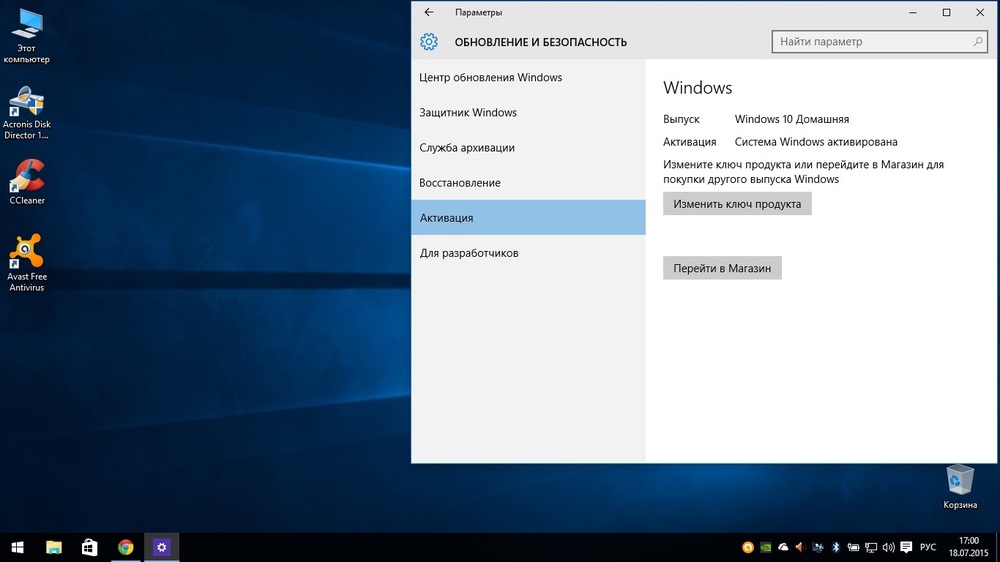This screenshot has width=1000, height=562.
Task: Click the back arrow in Параметры window
Action: pyautogui.click(x=429, y=13)
